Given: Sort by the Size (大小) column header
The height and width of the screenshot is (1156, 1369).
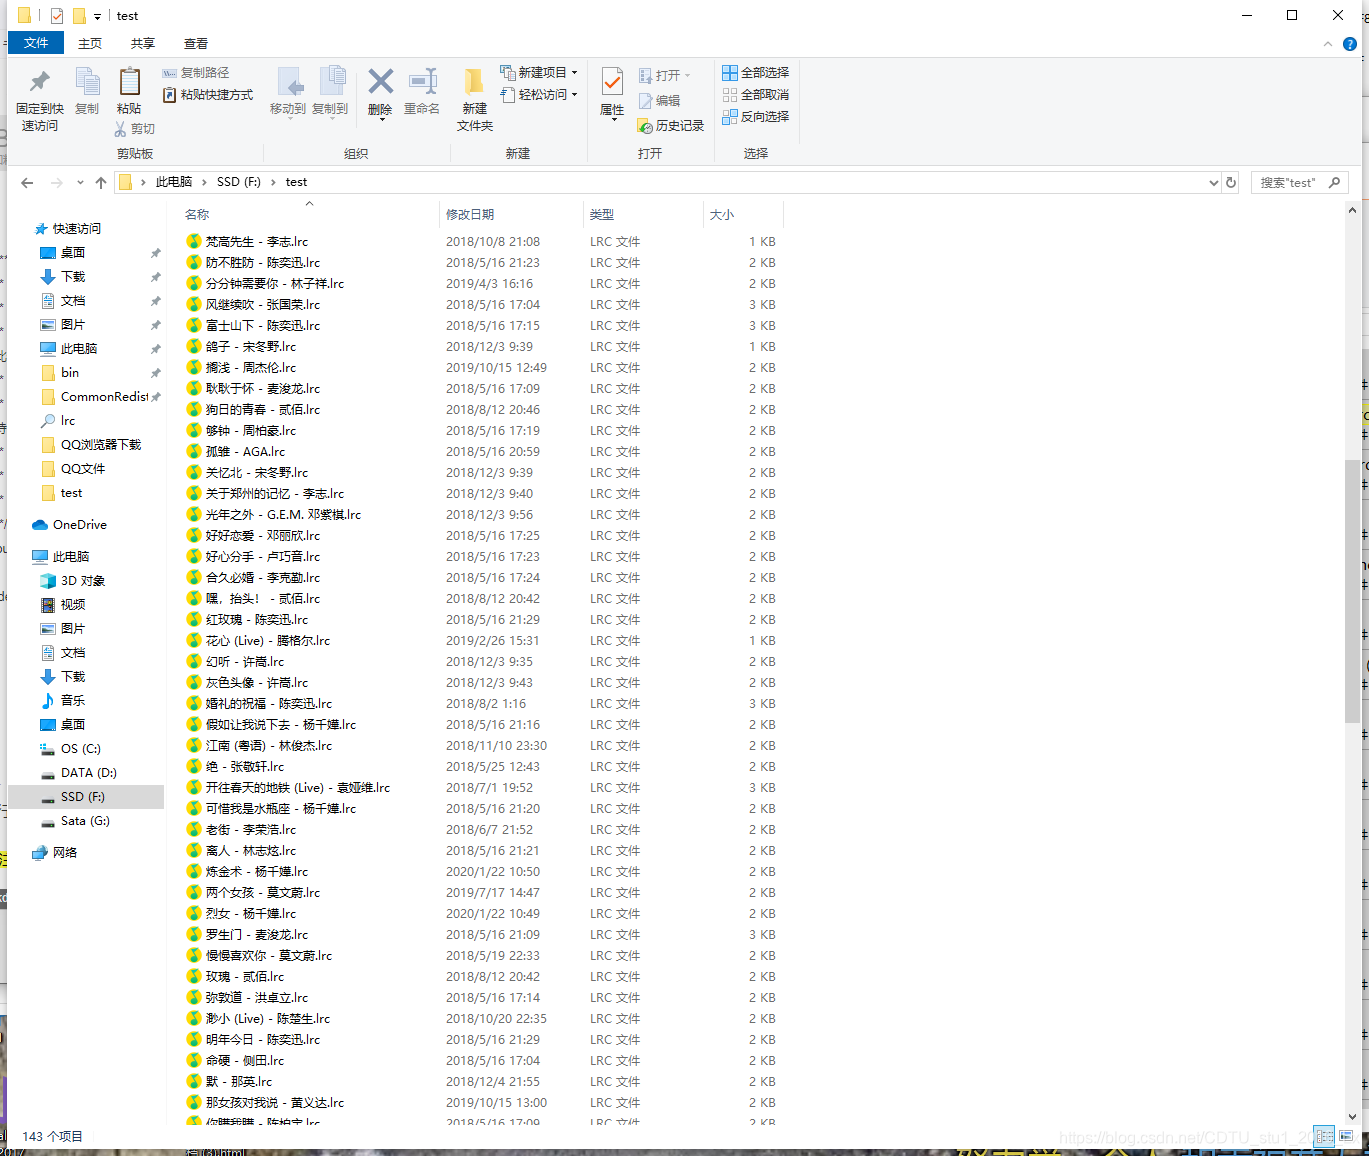Looking at the screenshot, I should pos(722,215).
